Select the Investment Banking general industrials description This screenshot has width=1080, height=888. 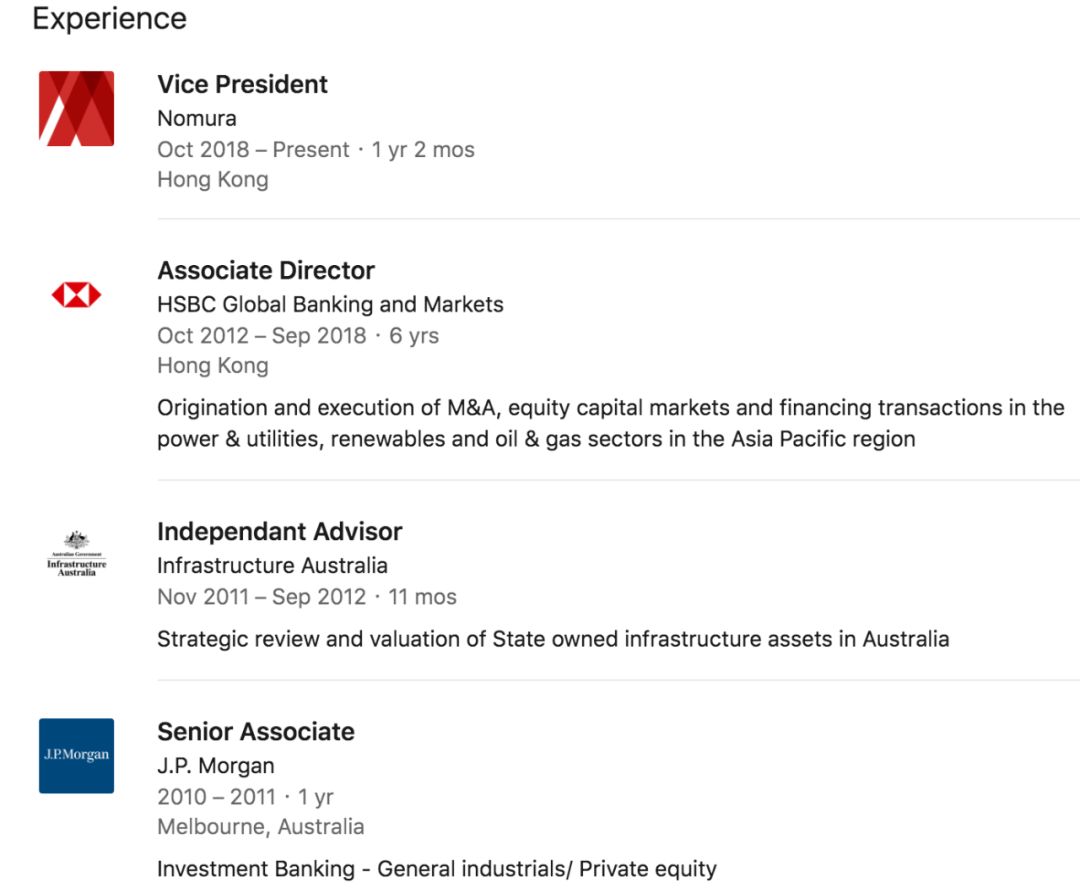[436, 869]
